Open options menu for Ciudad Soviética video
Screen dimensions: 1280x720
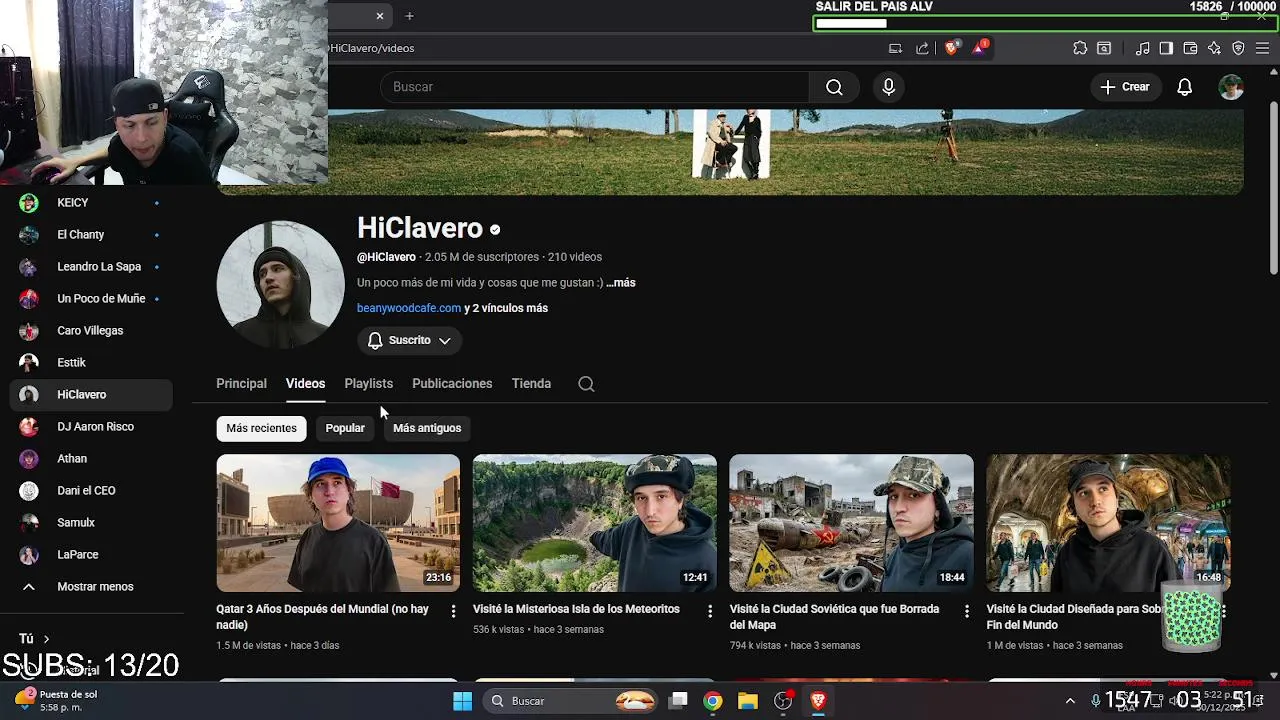tap(966, 611)
